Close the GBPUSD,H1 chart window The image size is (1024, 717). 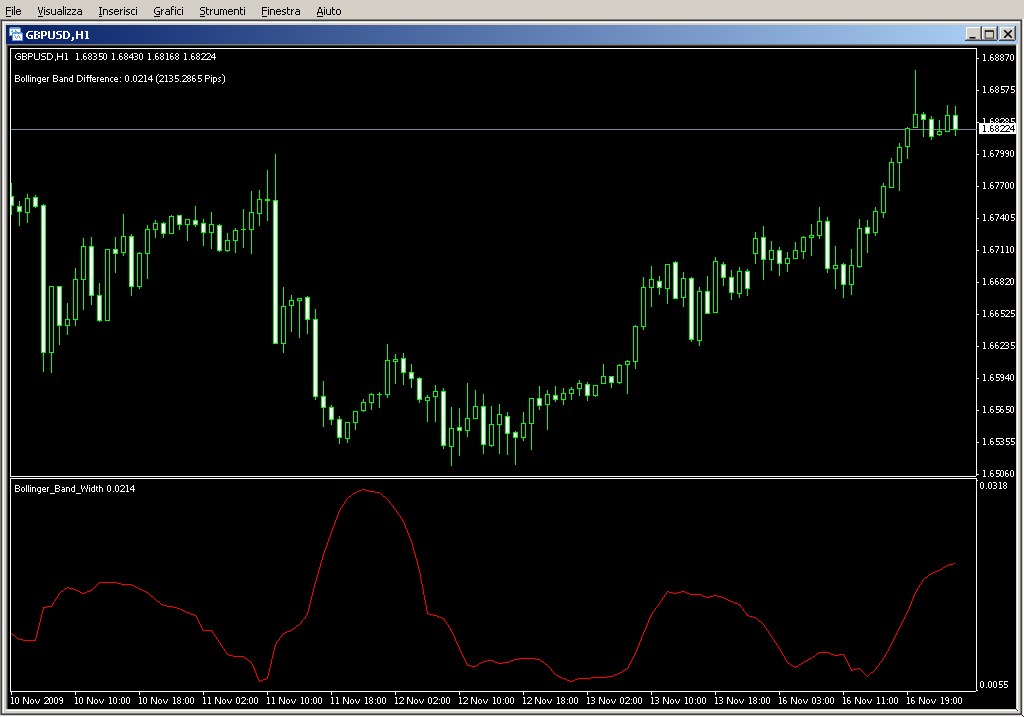1008,34
